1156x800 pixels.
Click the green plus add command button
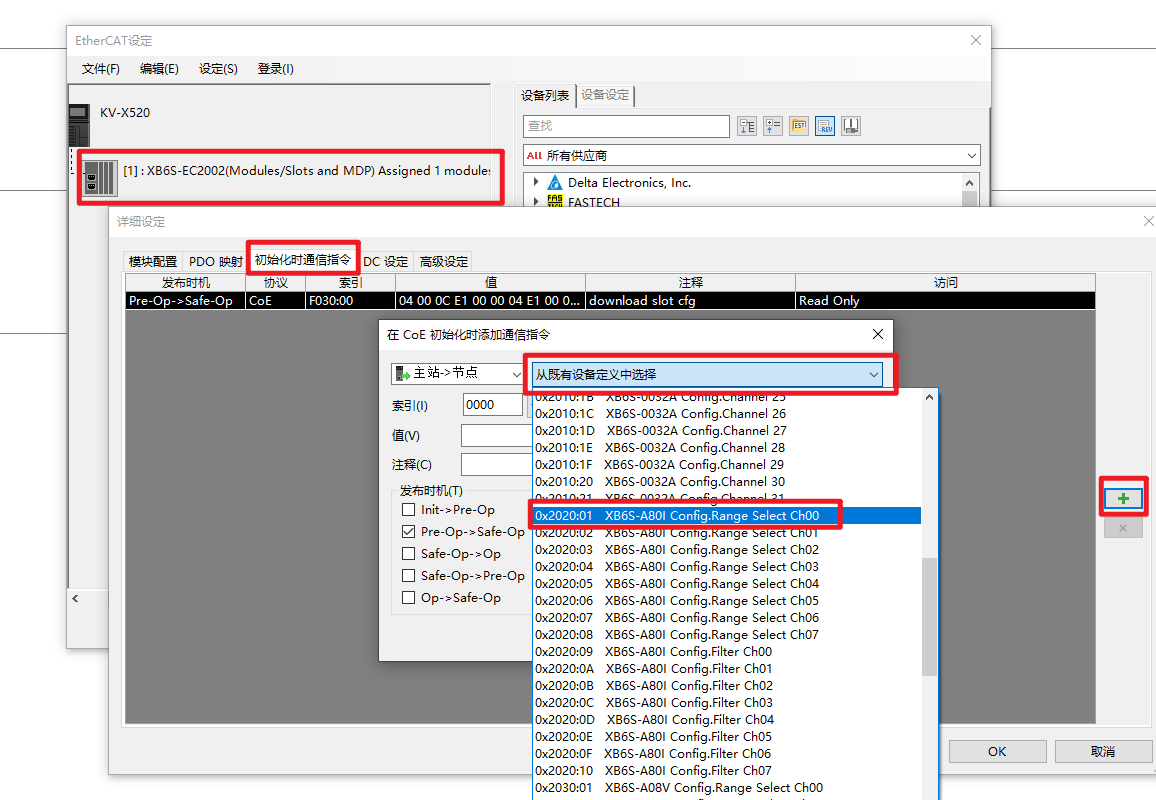tap(1123, 498)
